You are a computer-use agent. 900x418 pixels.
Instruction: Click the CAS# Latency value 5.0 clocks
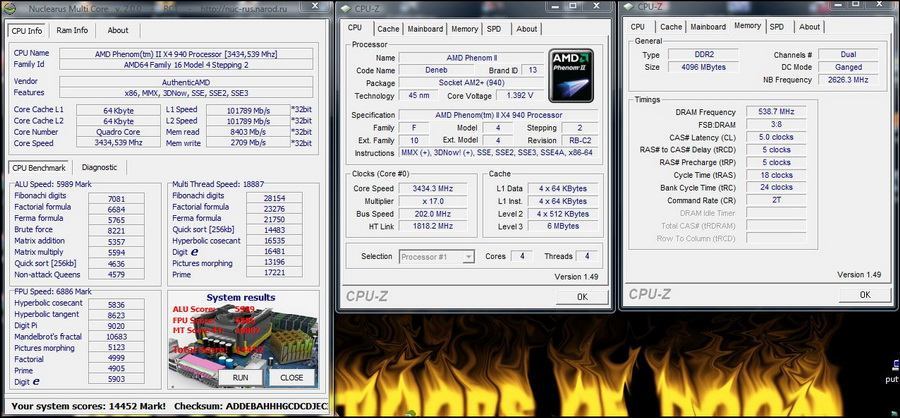click(x=776, y=137)
